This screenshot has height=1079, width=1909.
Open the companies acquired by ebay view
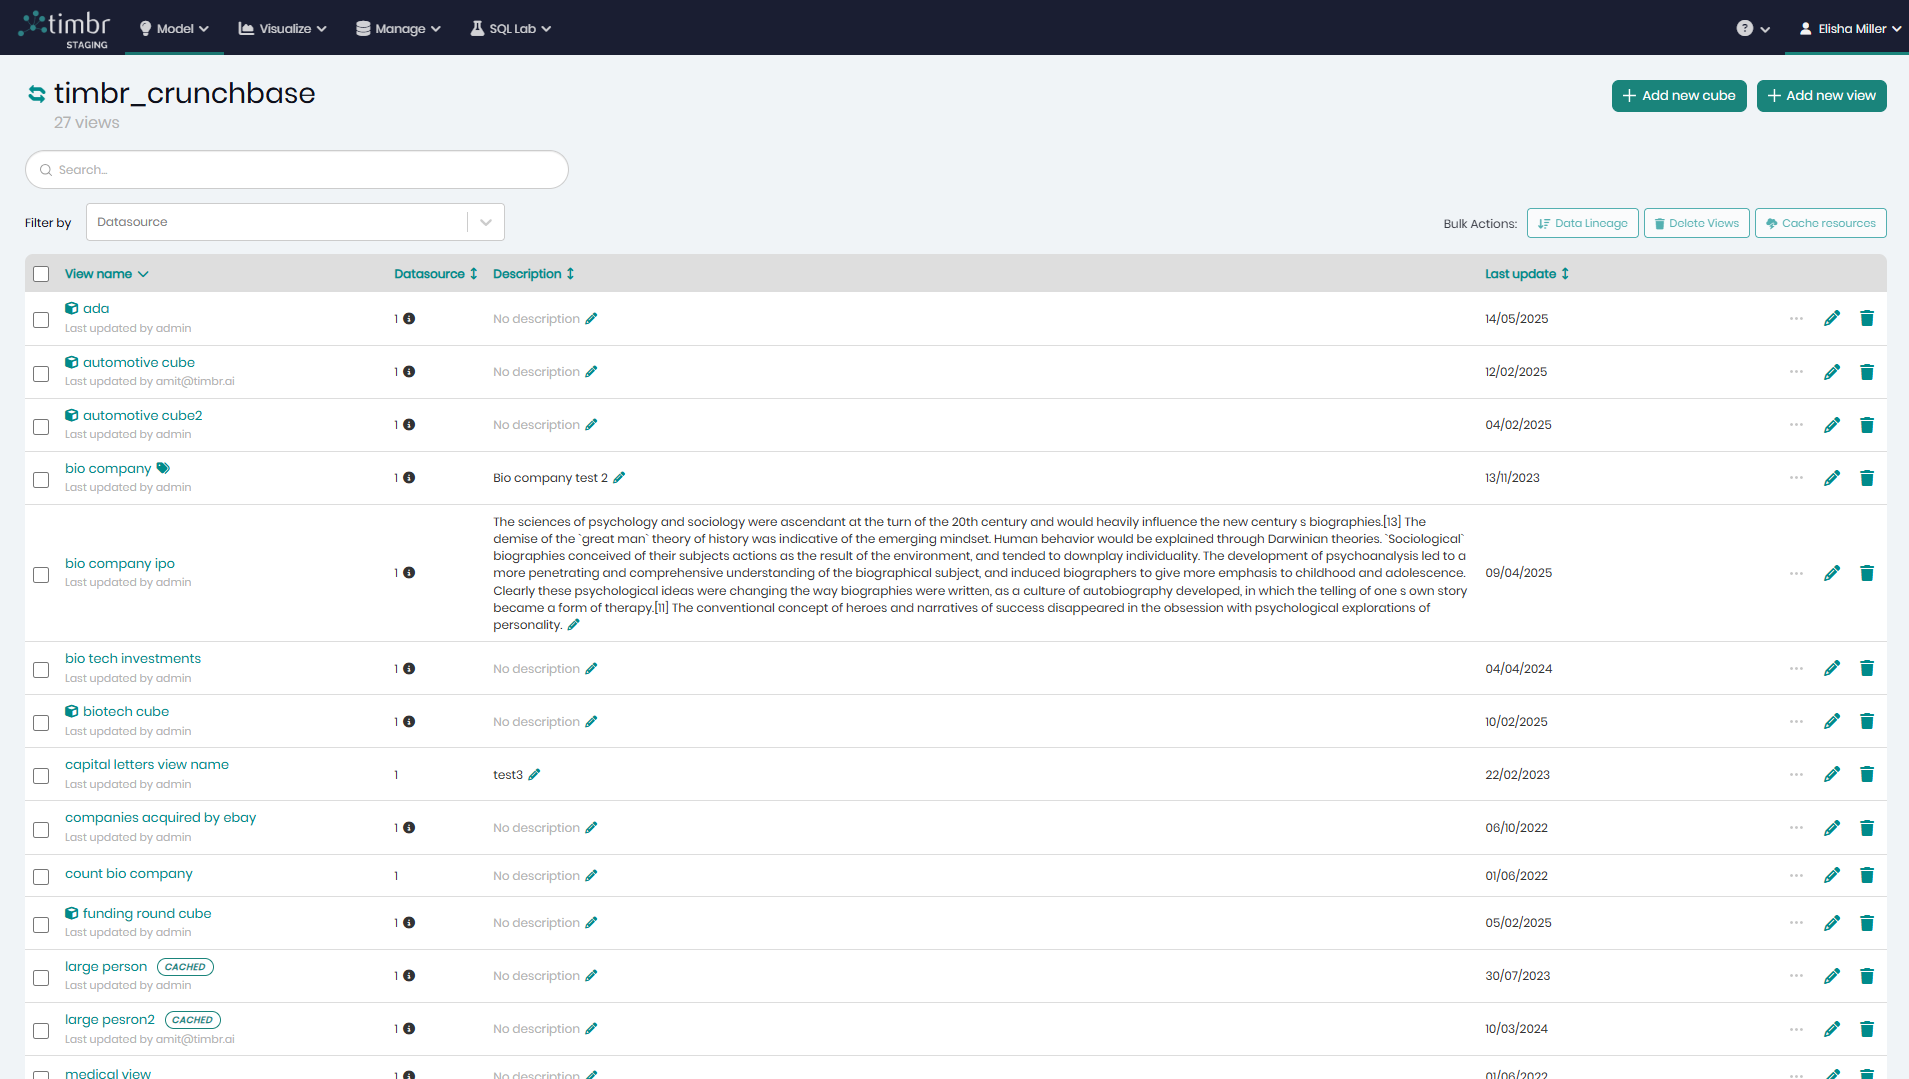(x=160, y=817)
